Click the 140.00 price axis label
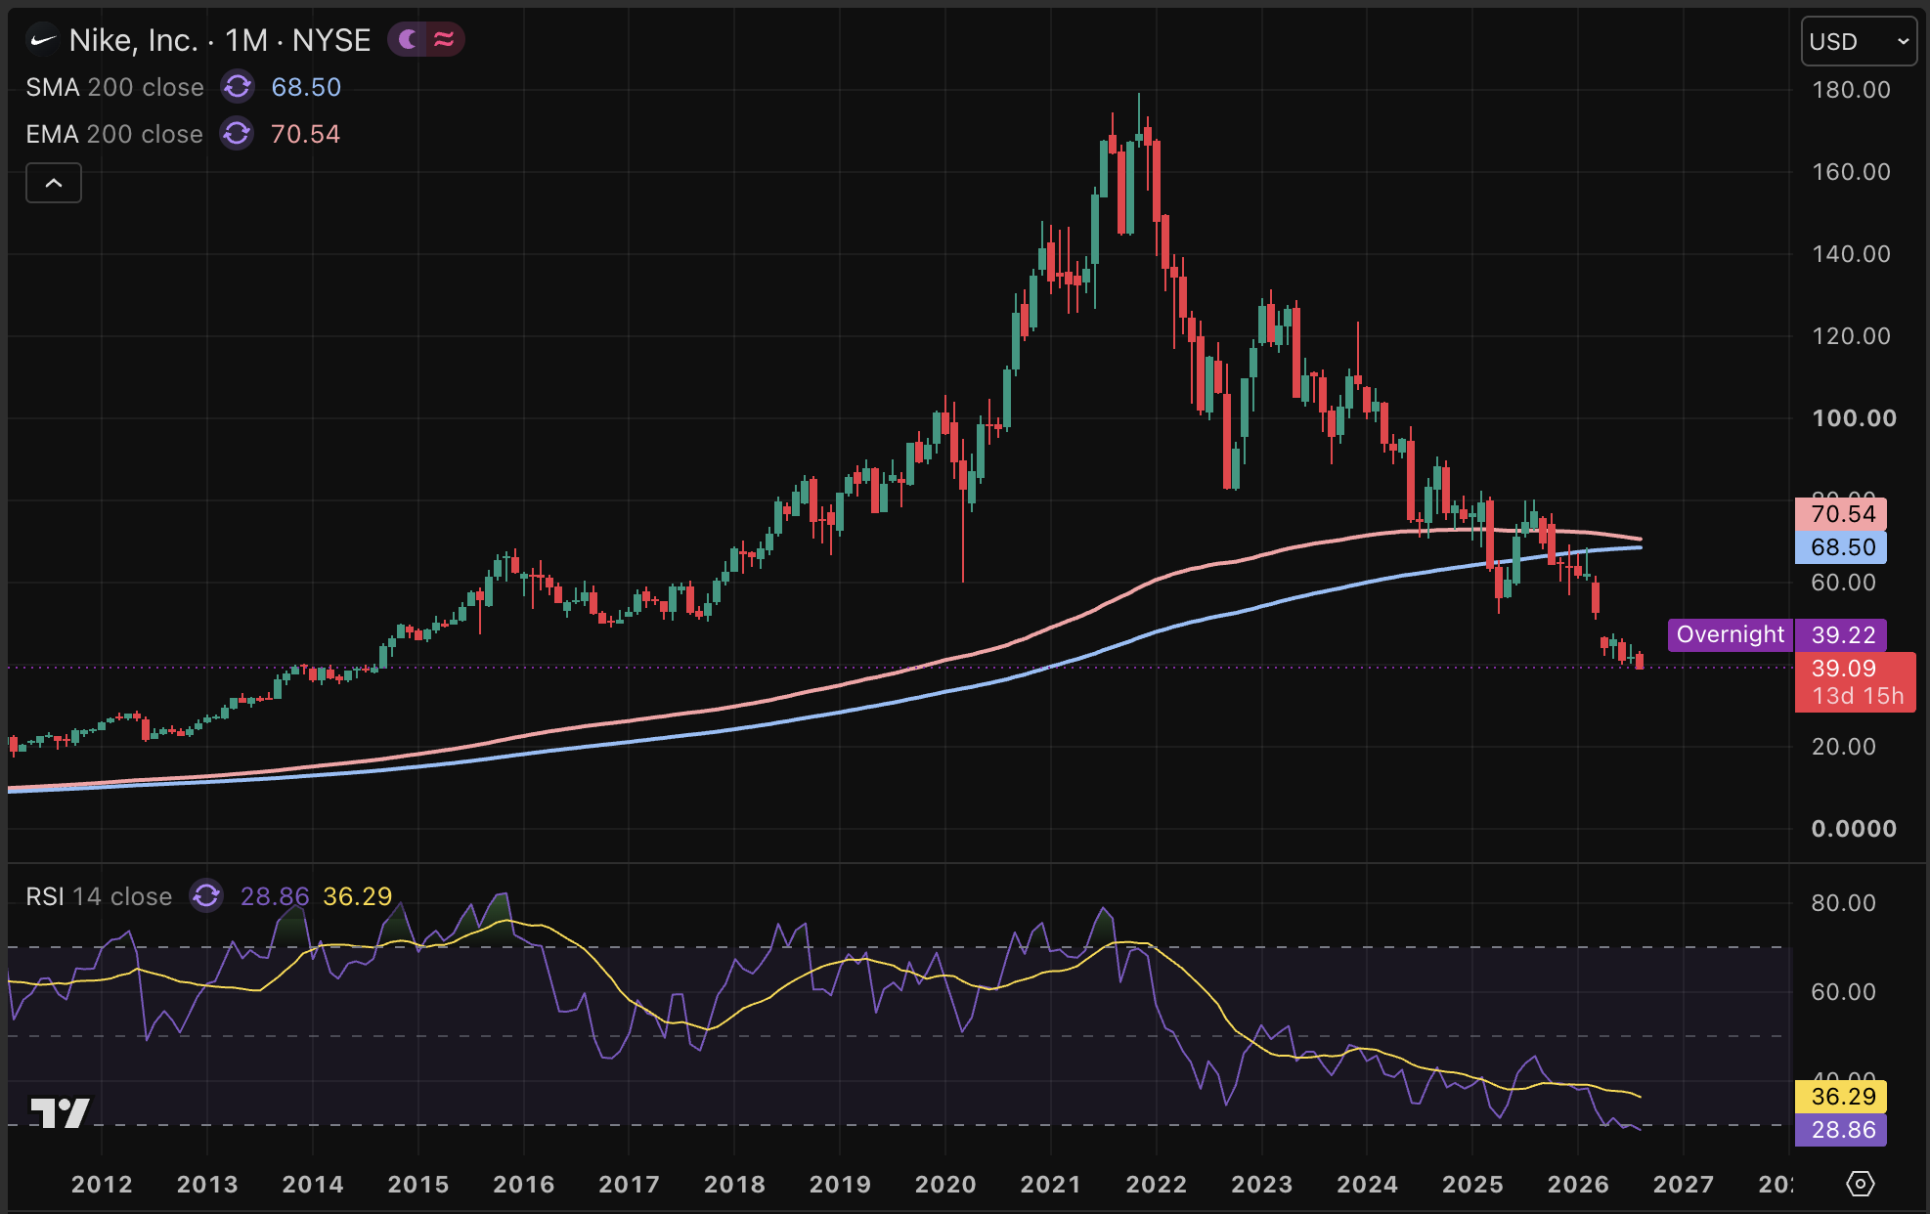This screenshot has width=1930, height=1214. (x=1851, y=254)
